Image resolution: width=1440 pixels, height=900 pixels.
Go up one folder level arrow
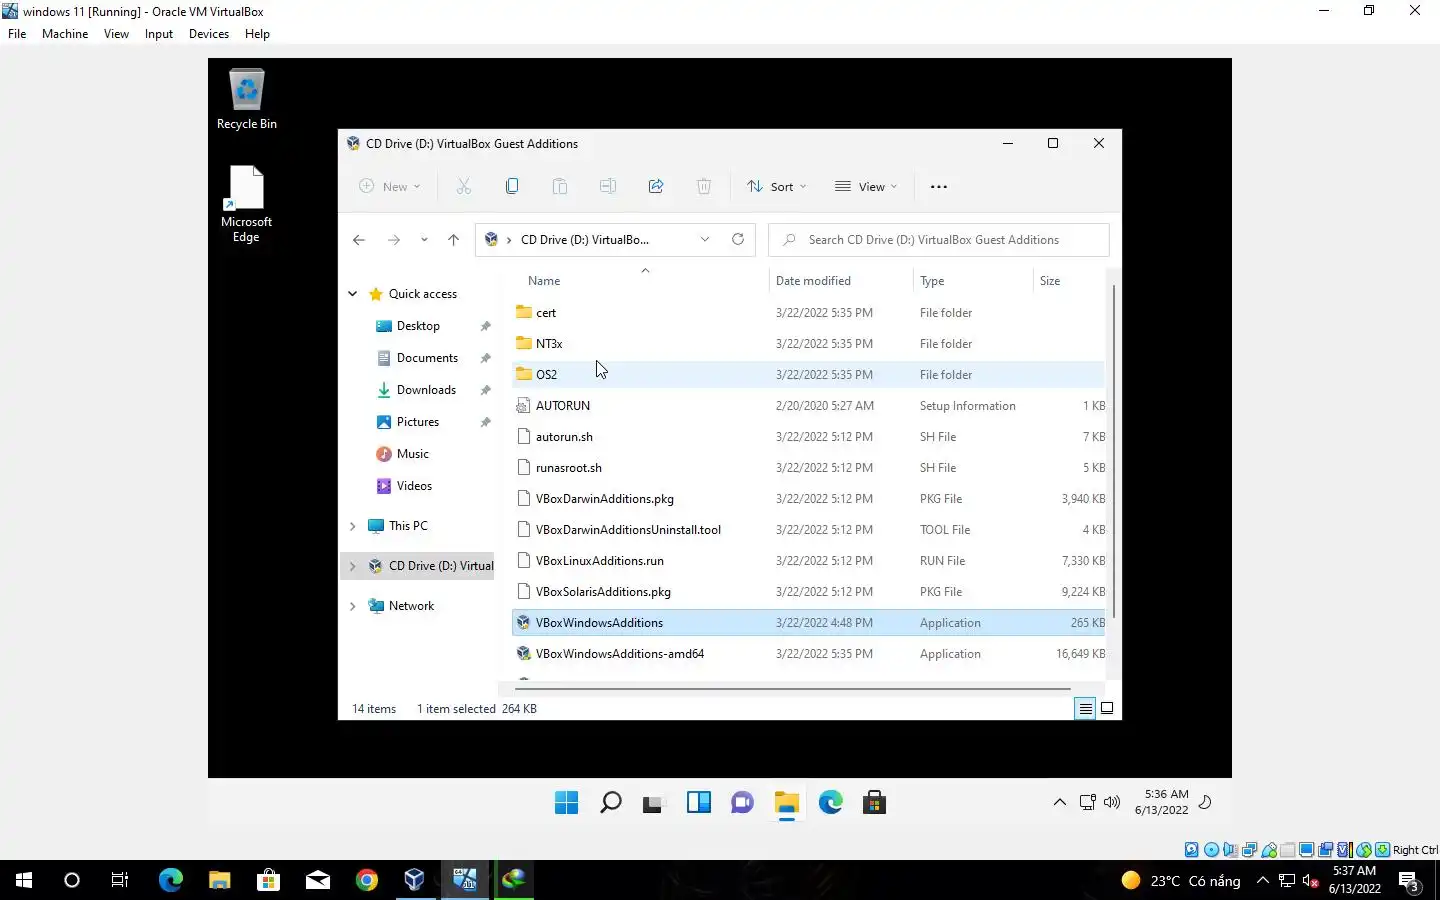point(453,240)
